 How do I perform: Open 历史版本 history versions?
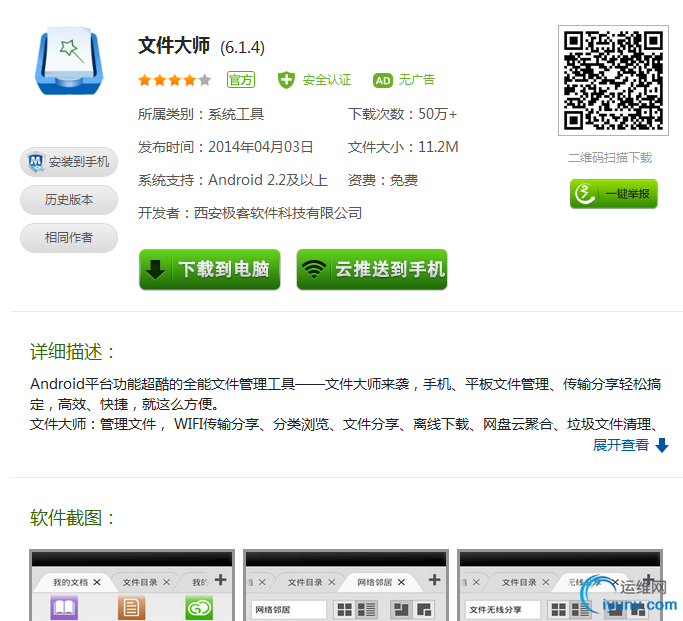pos(69,200)
